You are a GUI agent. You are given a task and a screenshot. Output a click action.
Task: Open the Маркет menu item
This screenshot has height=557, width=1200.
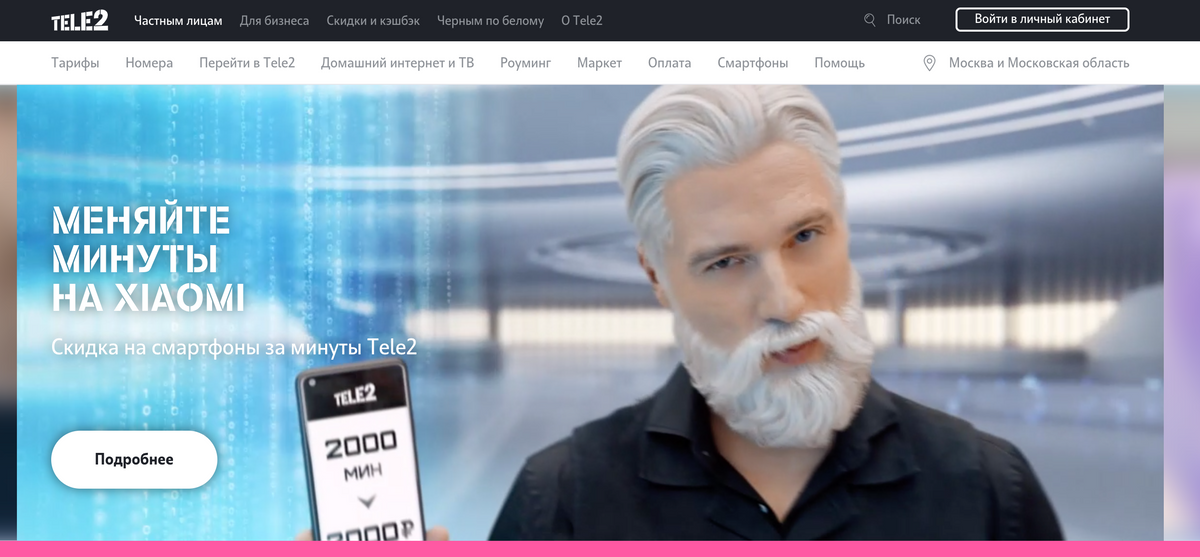click(599, 63)
